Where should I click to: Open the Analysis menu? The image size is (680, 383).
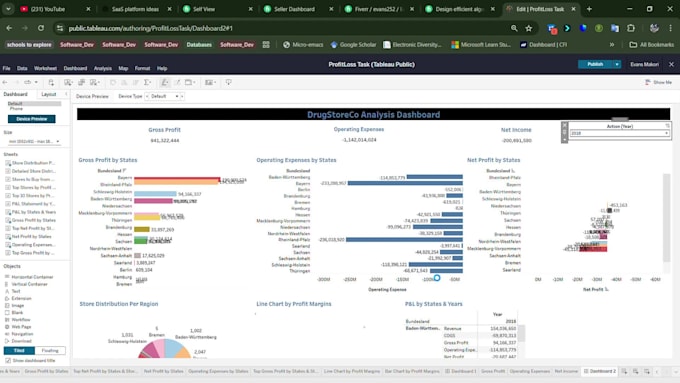click(x=103, y=69)
